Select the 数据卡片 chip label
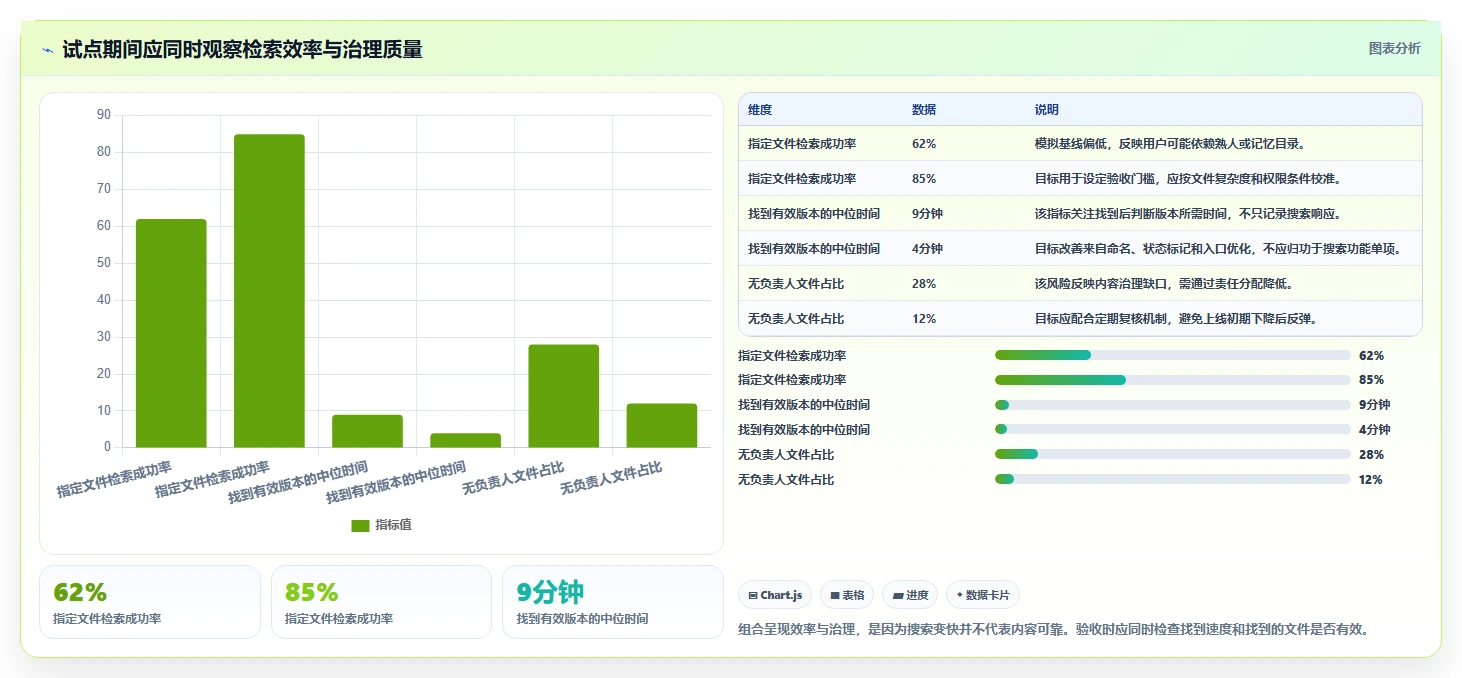Screen dimensions: 1462x678 (988, 595)
